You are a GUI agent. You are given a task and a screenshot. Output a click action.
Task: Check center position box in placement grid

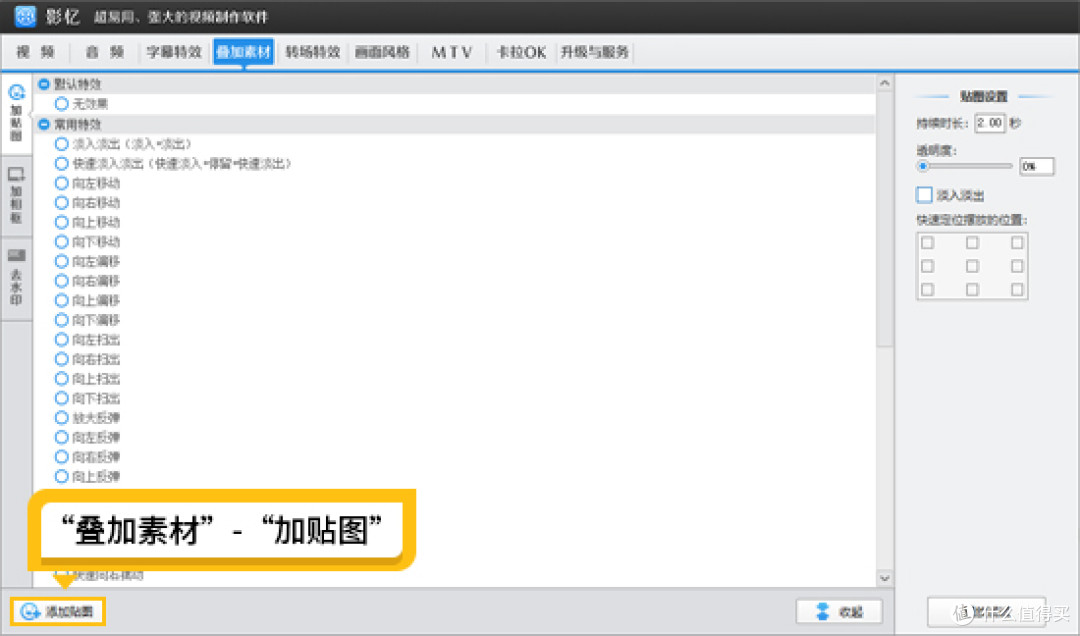pos(972,266)
